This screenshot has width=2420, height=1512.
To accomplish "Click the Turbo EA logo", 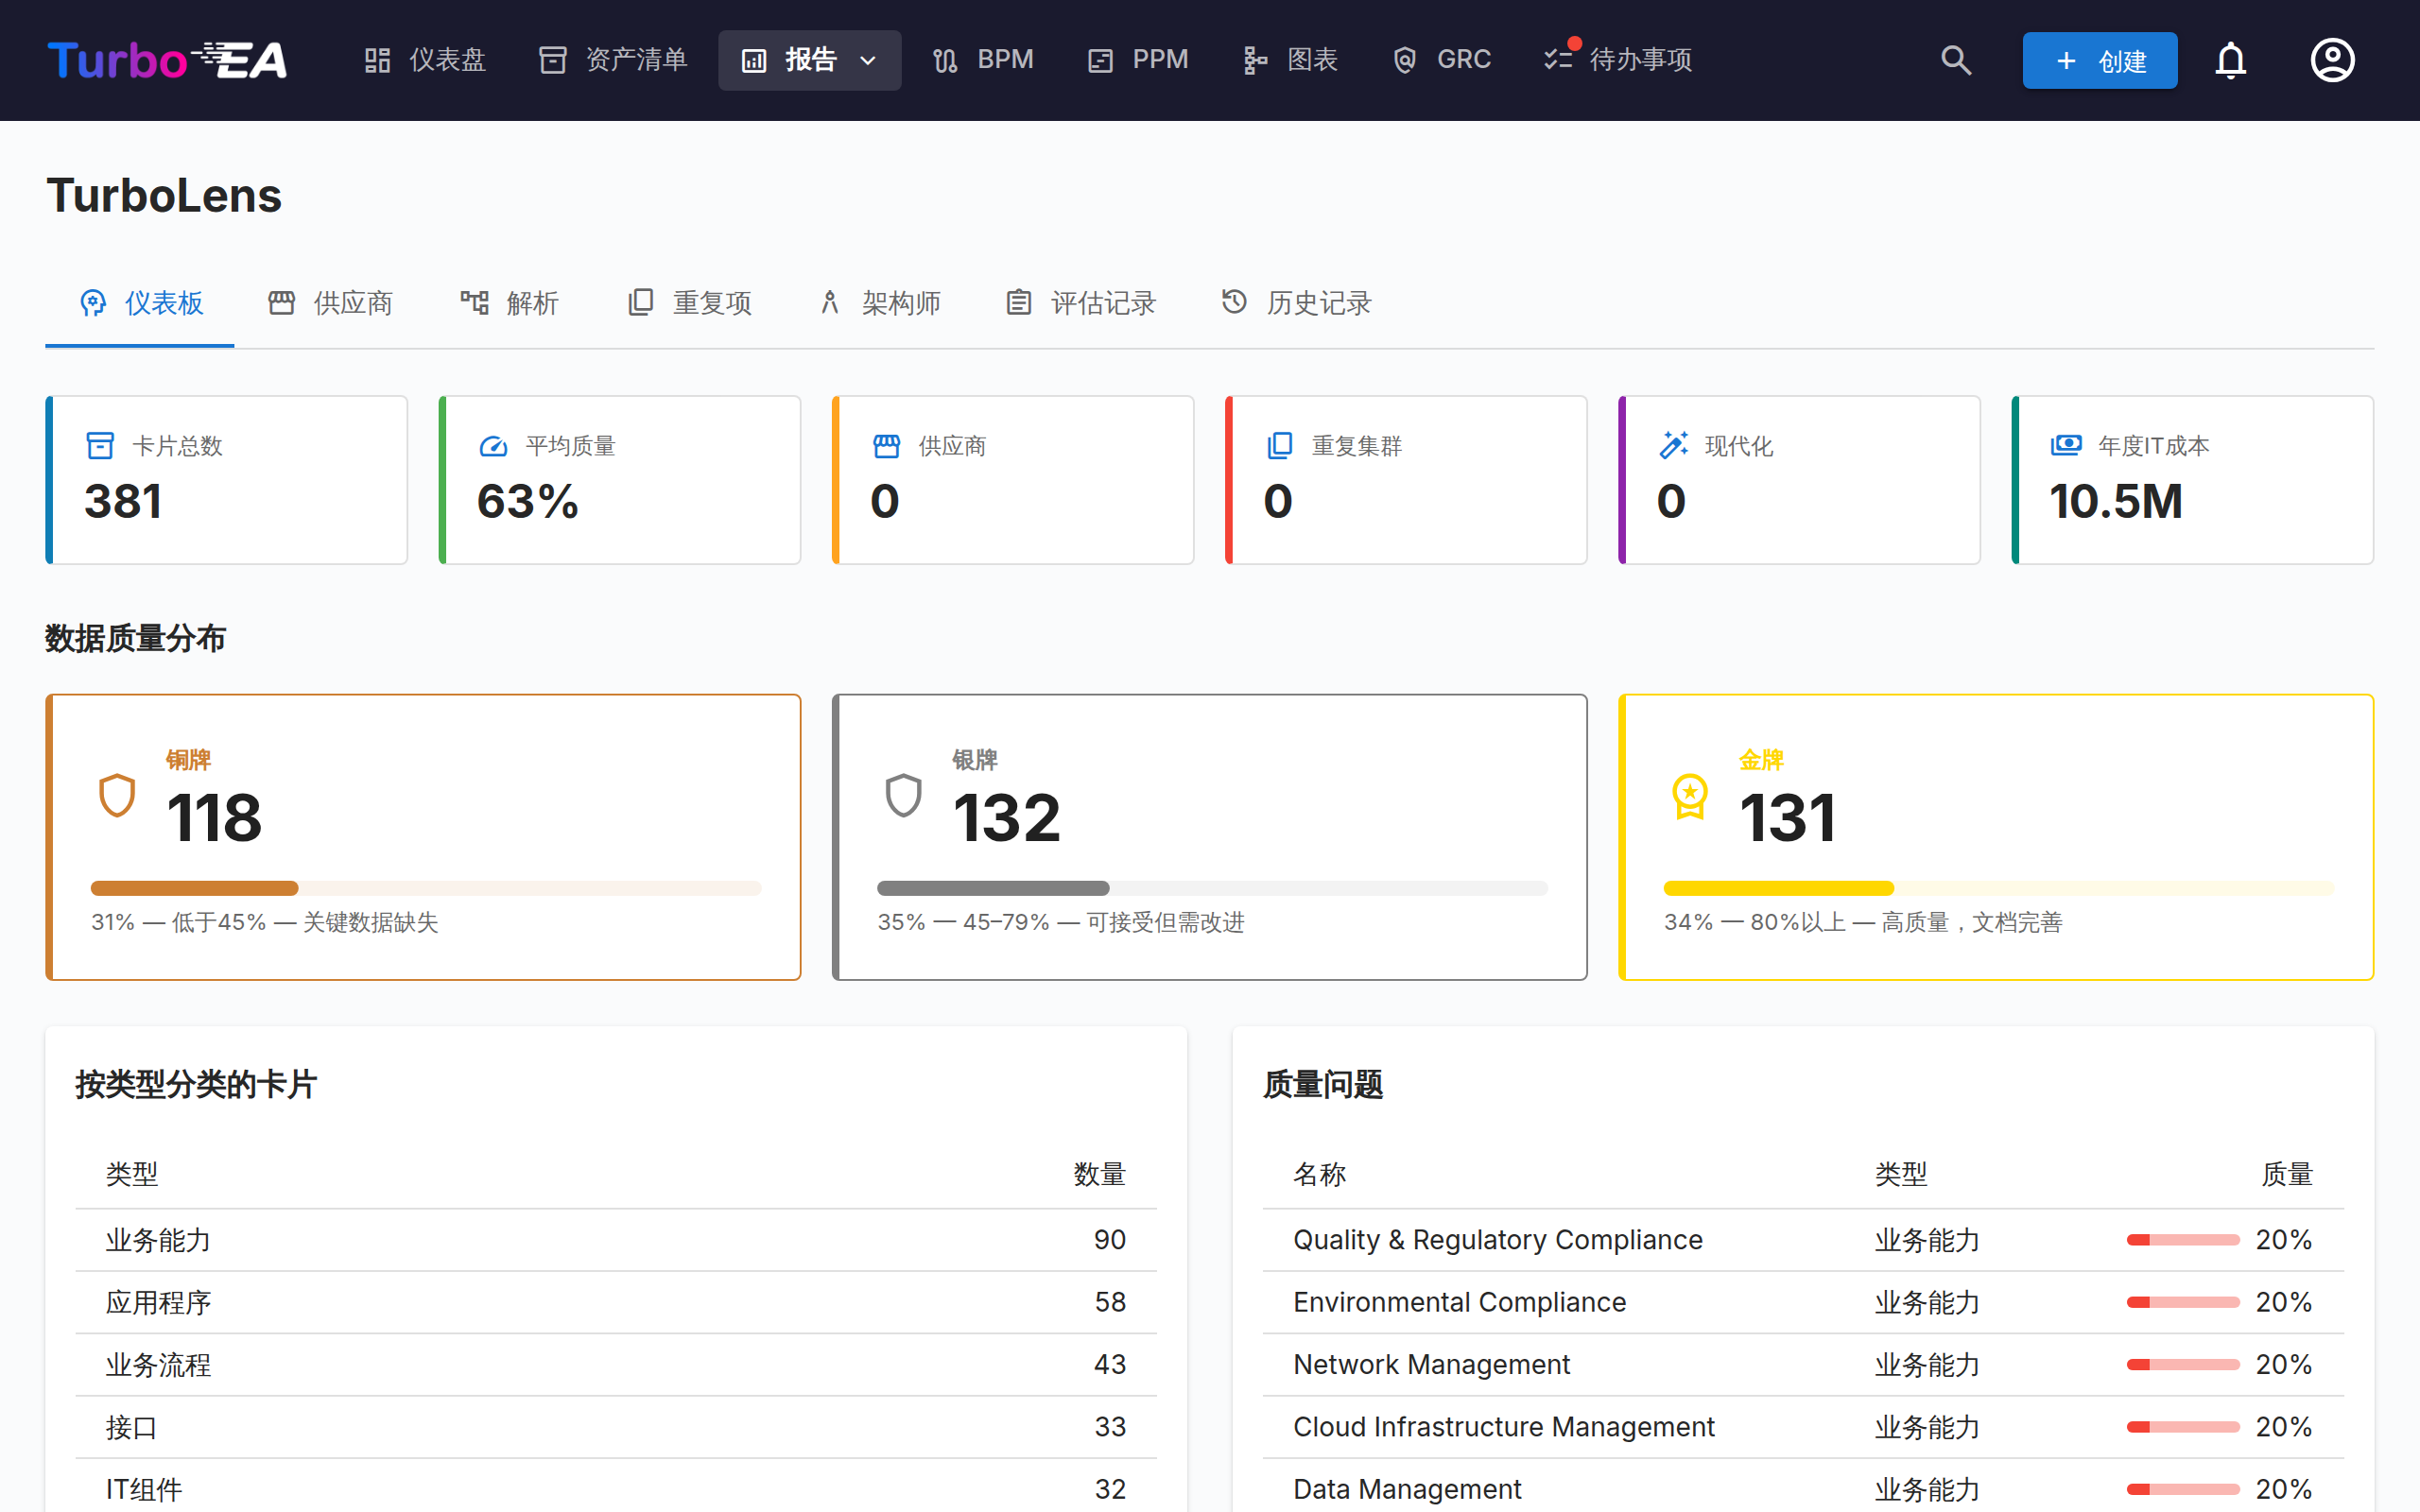I will click(167, 60).
